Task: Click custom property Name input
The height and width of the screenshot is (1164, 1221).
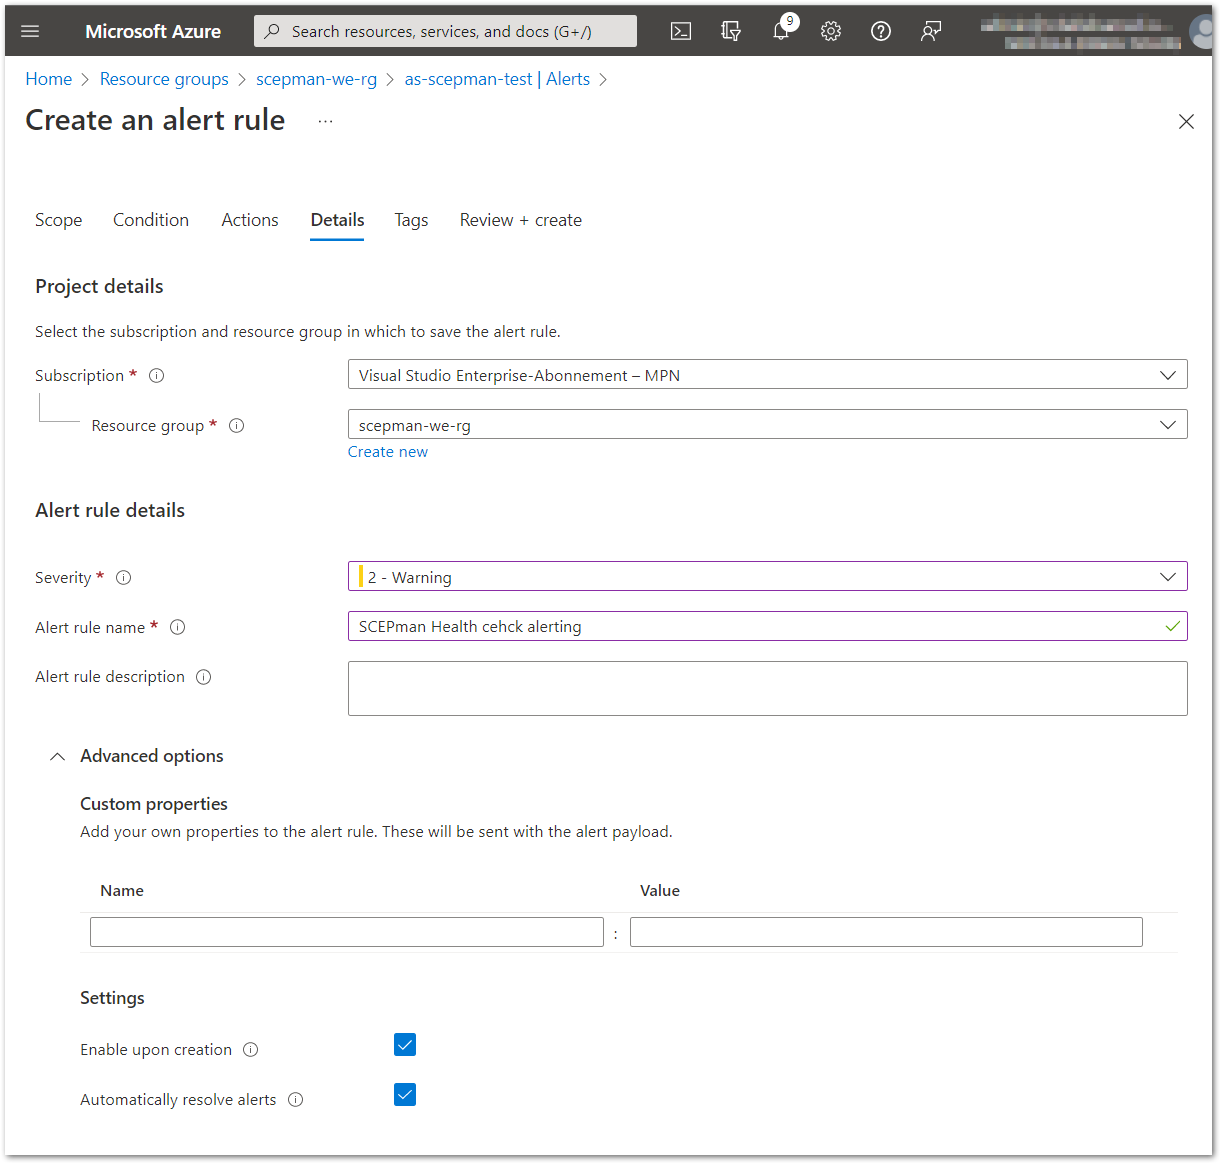Action: 347,932
